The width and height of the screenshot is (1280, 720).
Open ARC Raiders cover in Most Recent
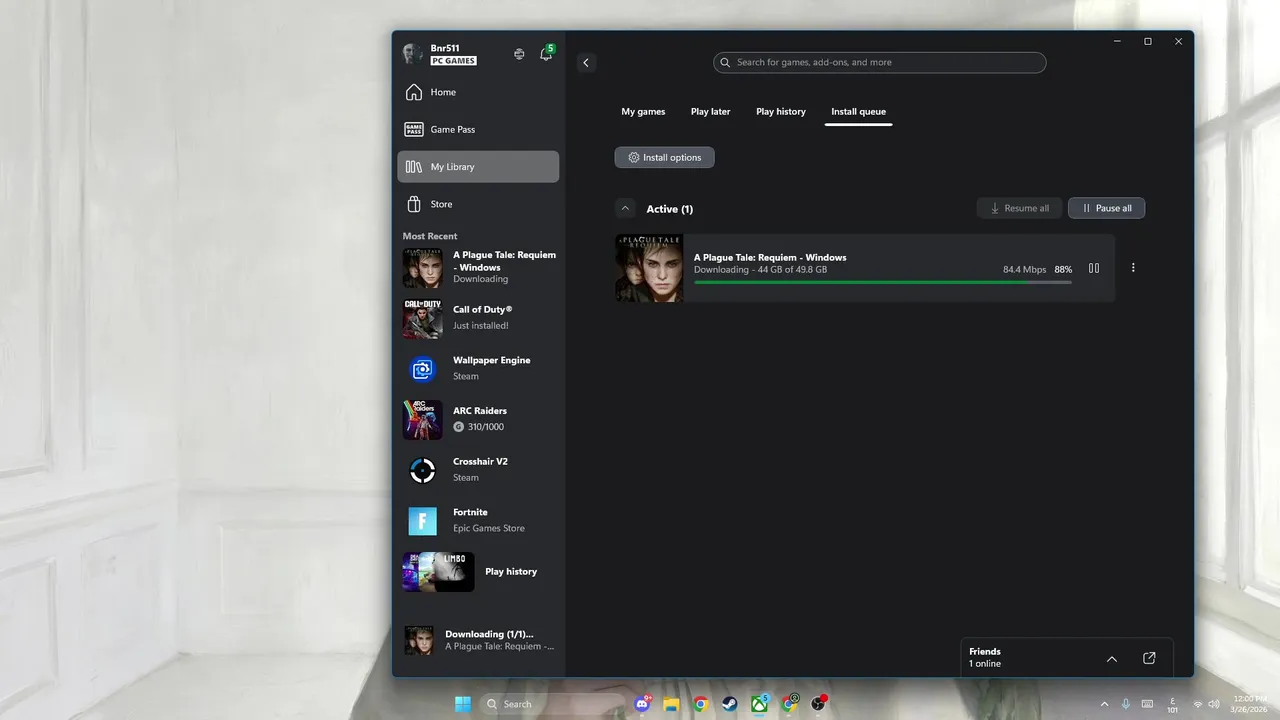pyautogui.click(x=422, y=420)
